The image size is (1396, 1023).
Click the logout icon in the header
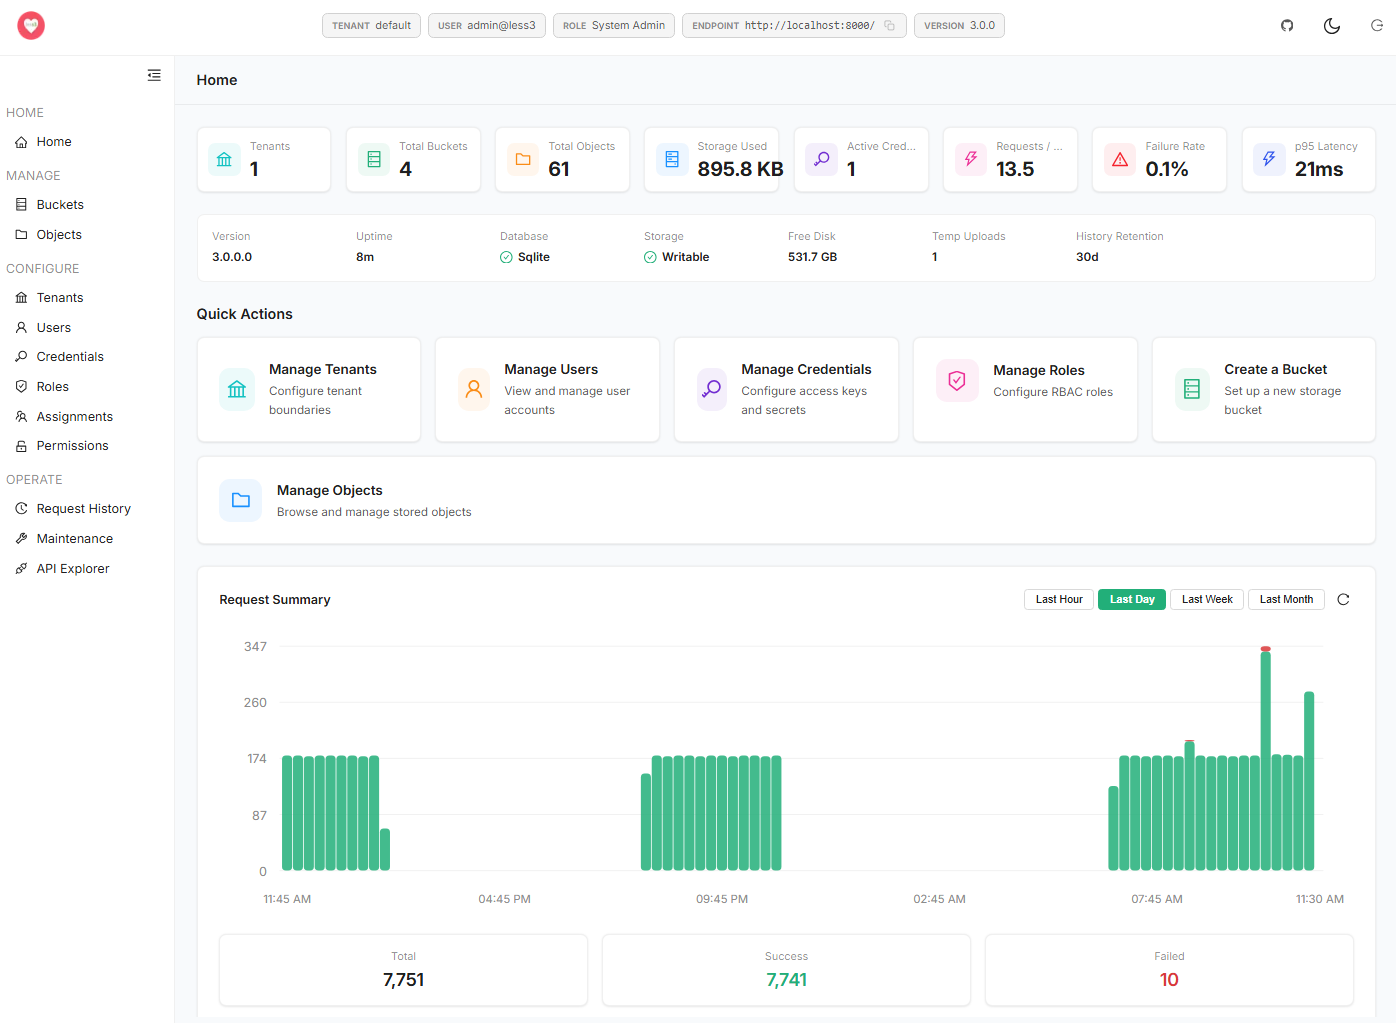[x=1377, y=25]
